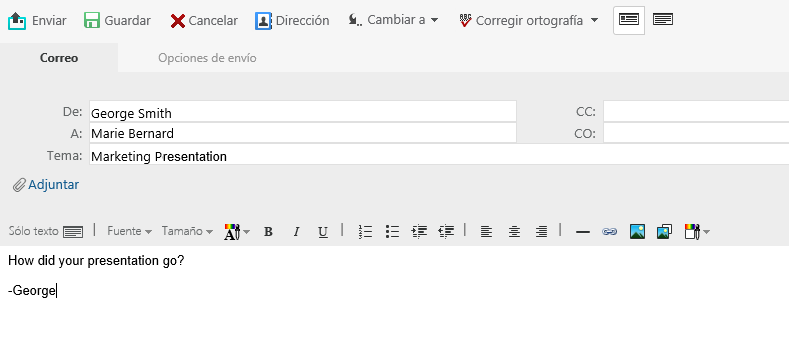Screen dimensions: 789x362
Task: Click the multiple images icon
Action: click(x=664, y=232)
